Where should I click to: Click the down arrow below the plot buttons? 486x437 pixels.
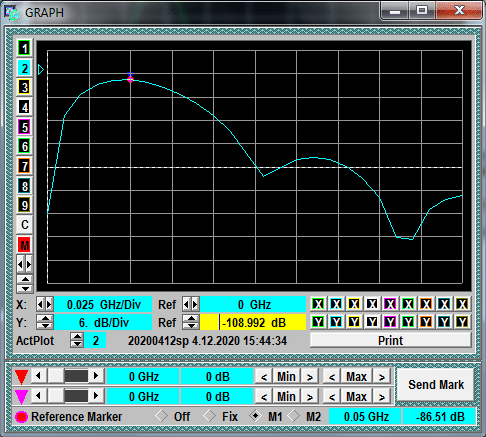pyautogui.click(x=24, y=289)
